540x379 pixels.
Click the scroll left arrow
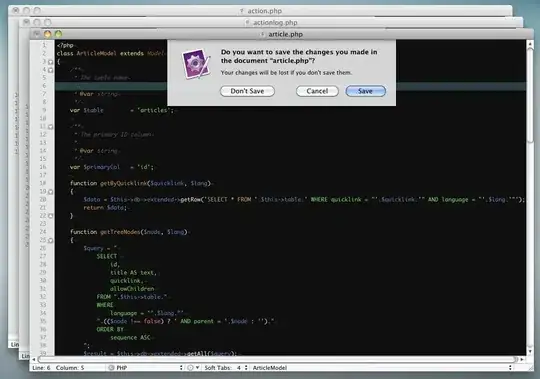pyautogui.click(x=34, y=359)
